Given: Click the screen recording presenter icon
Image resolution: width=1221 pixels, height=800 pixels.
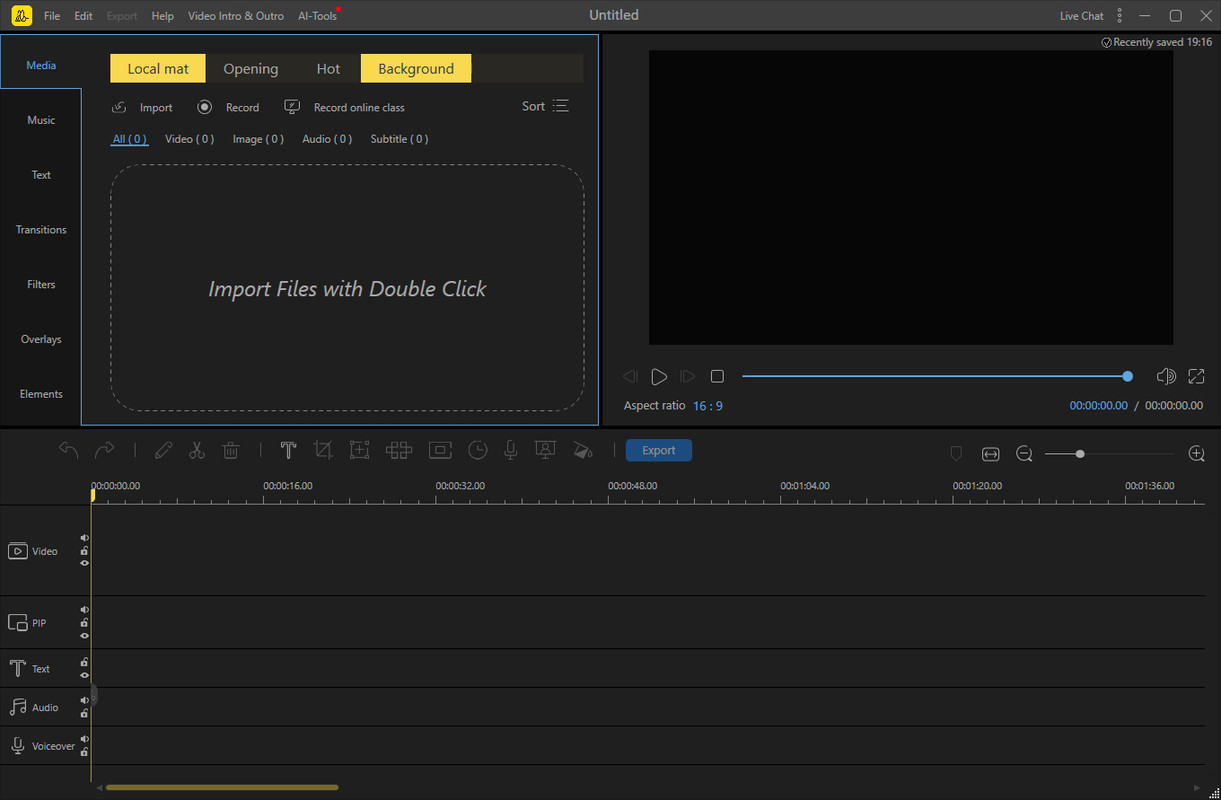Looking at the screenshot, I should tap(545, 451).
